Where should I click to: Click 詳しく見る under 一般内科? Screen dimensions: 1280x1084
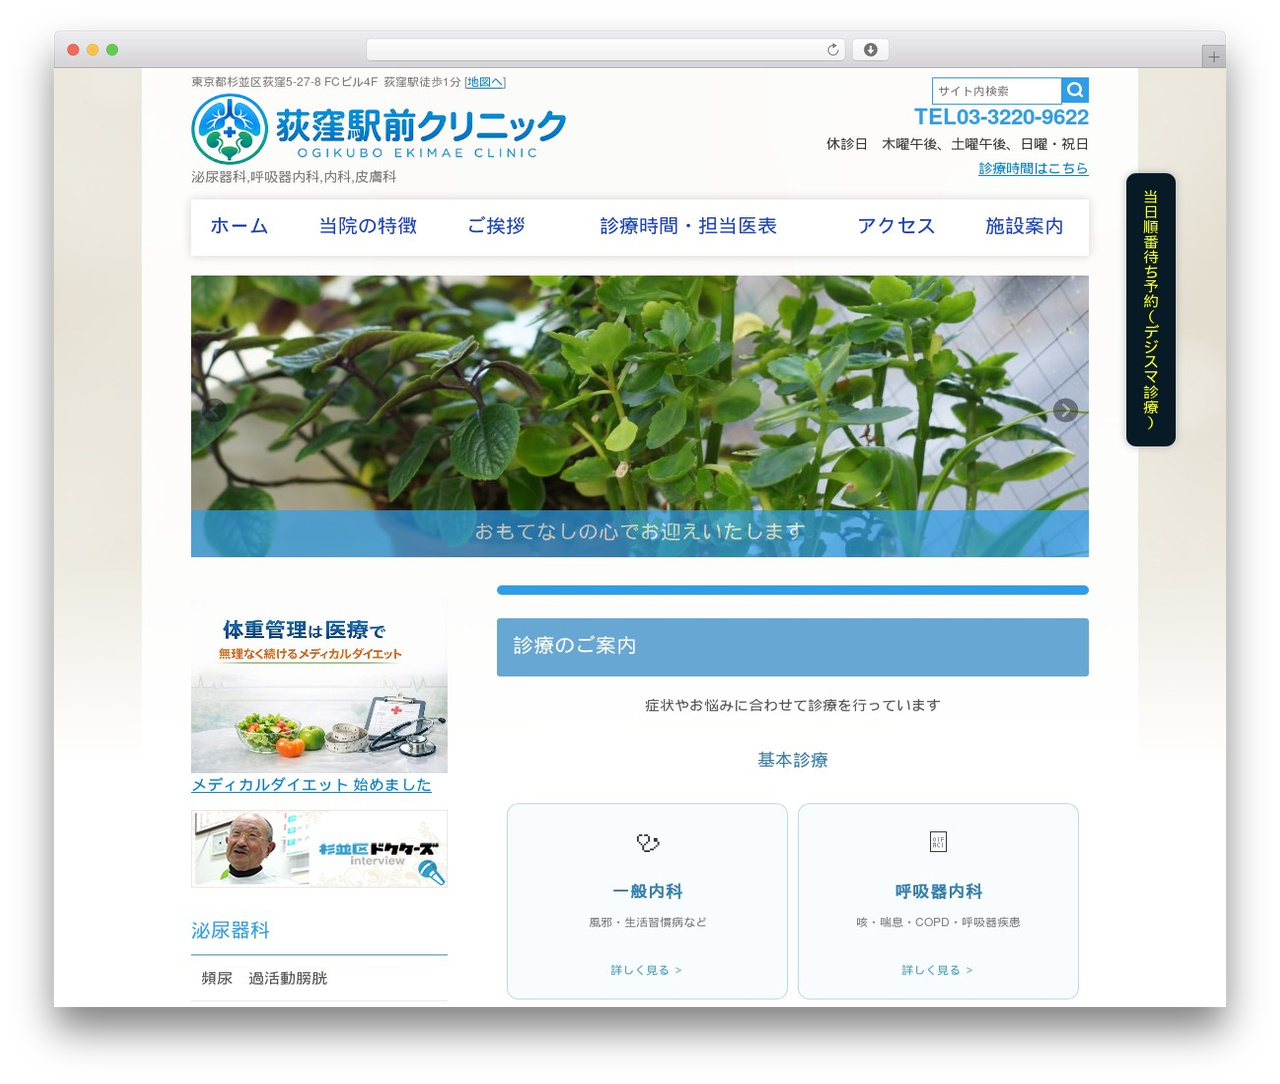pyautogui.click(x=647, y=970)
